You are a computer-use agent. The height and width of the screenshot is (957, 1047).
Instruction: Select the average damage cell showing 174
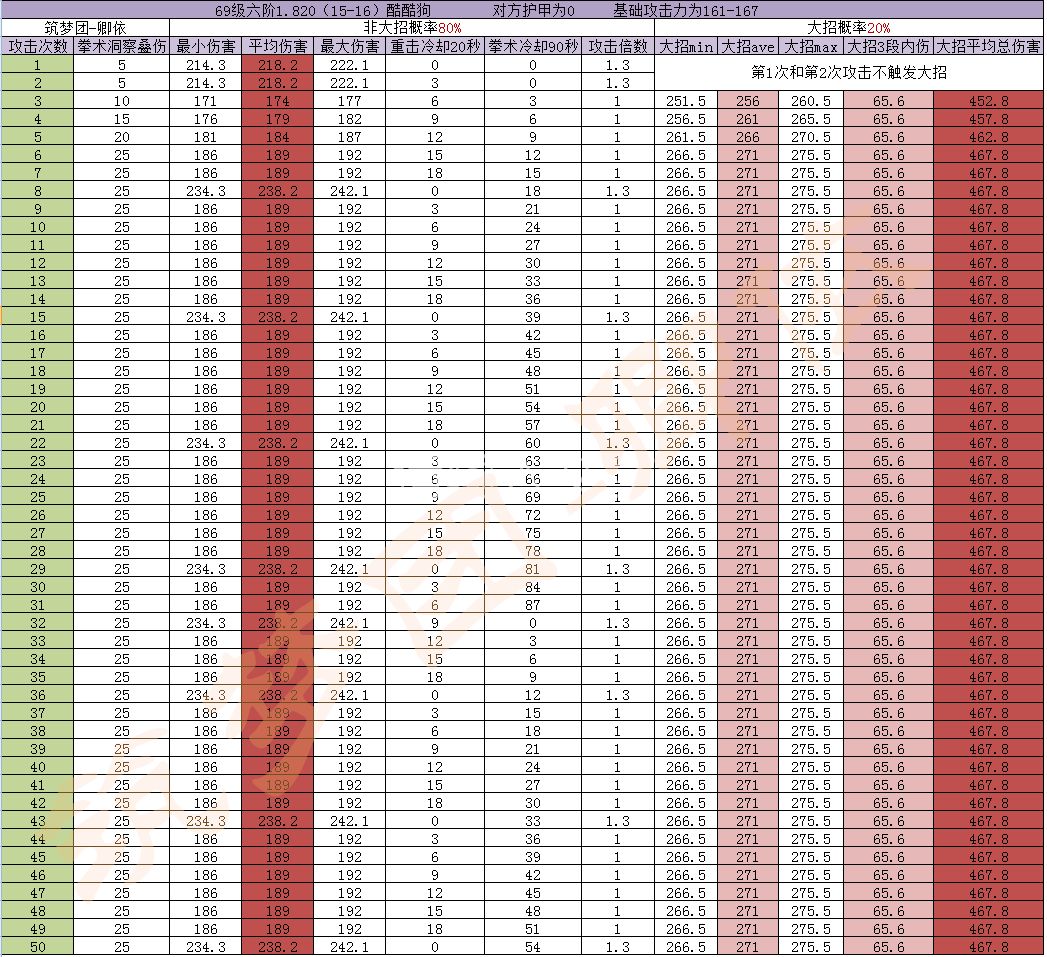277,101
